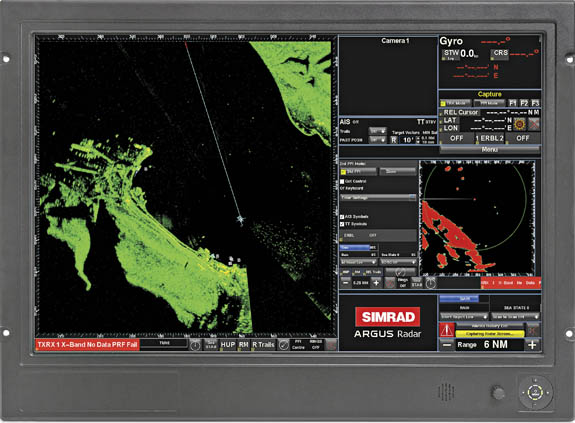Increase radar range with plus button
This screenshot has width=575, height=423.
click(532, 345)
